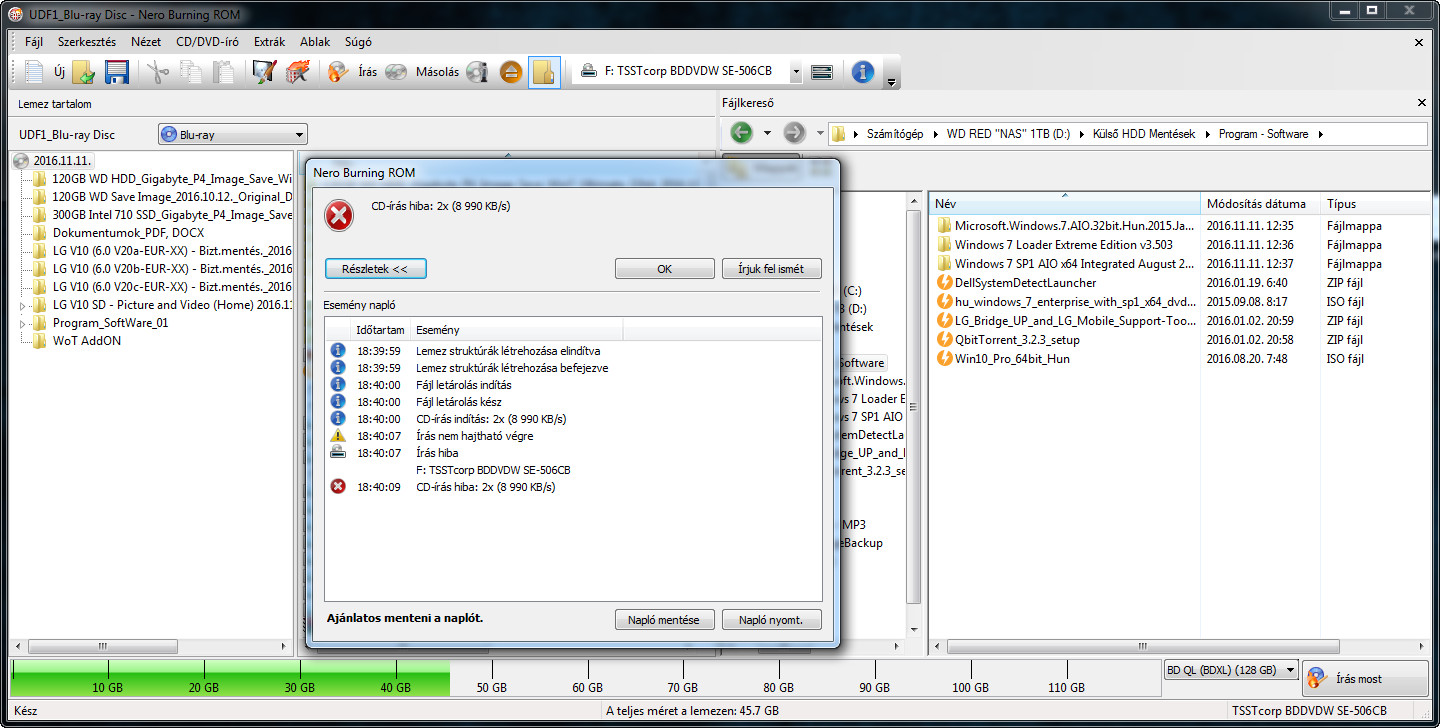Screen dimensions: 1440x728
Task: Select 'Írás nem hajtható végre' log entry
Action: [474, 436]
